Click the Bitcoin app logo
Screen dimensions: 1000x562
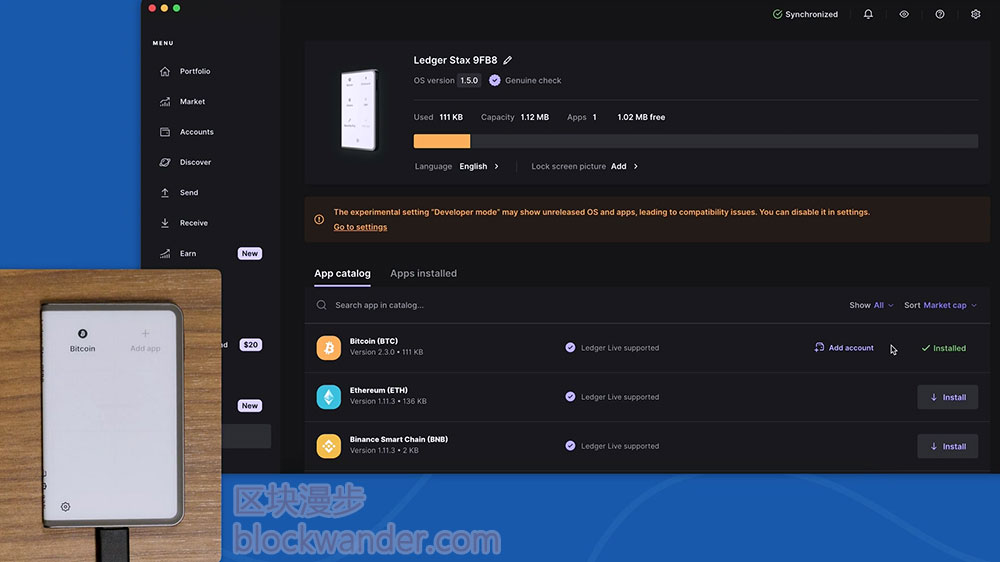coord(328,348)
